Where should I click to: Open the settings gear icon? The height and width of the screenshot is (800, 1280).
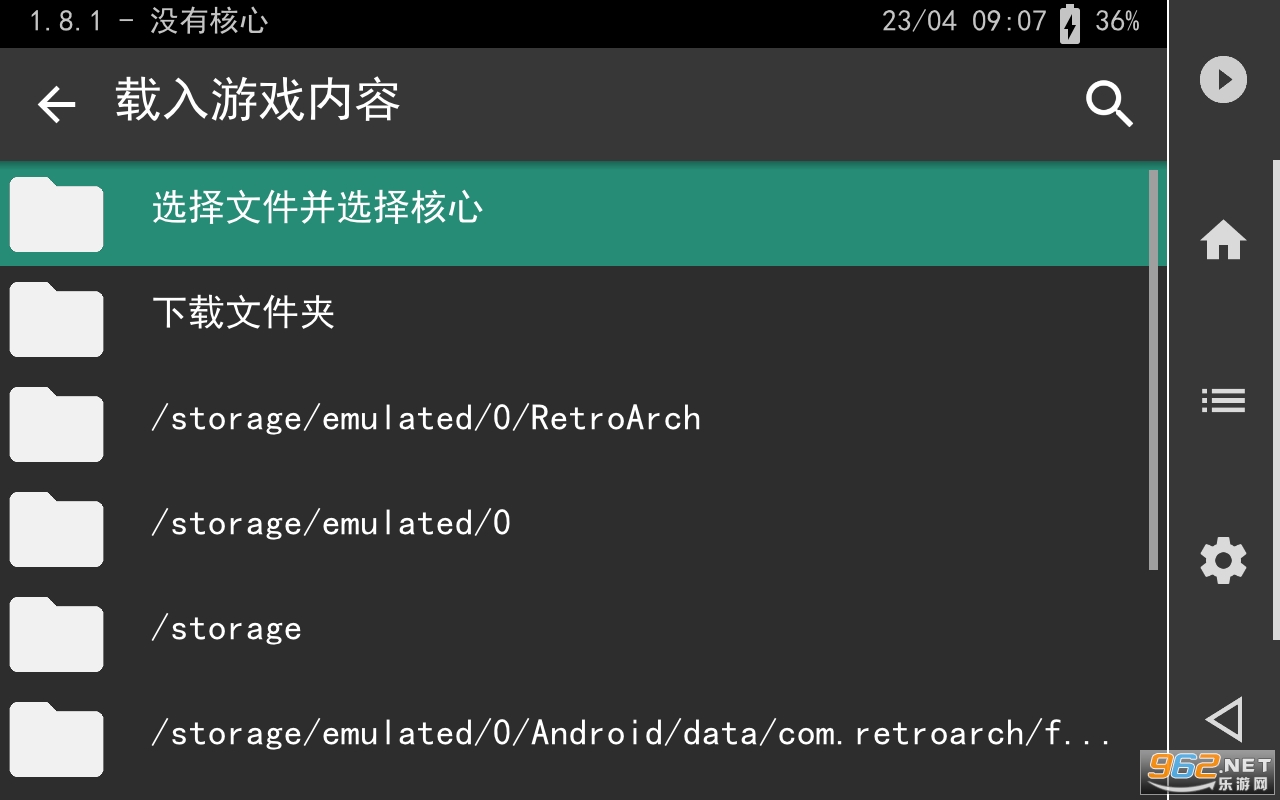coord(1223,561)
